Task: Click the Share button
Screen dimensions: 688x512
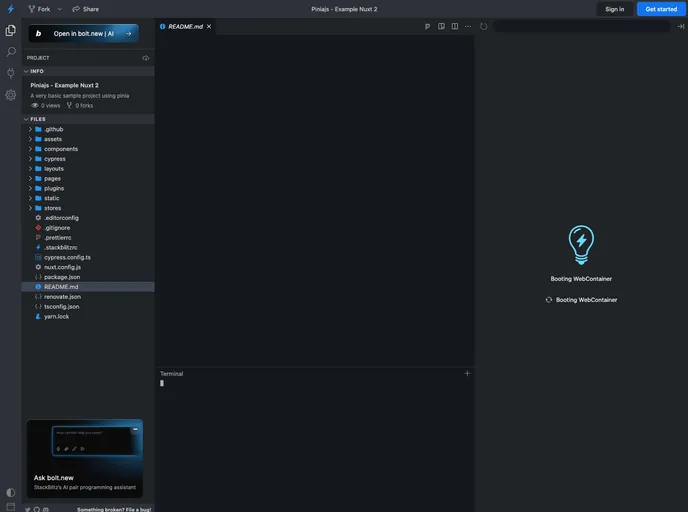Action: [x=86, y=9]
